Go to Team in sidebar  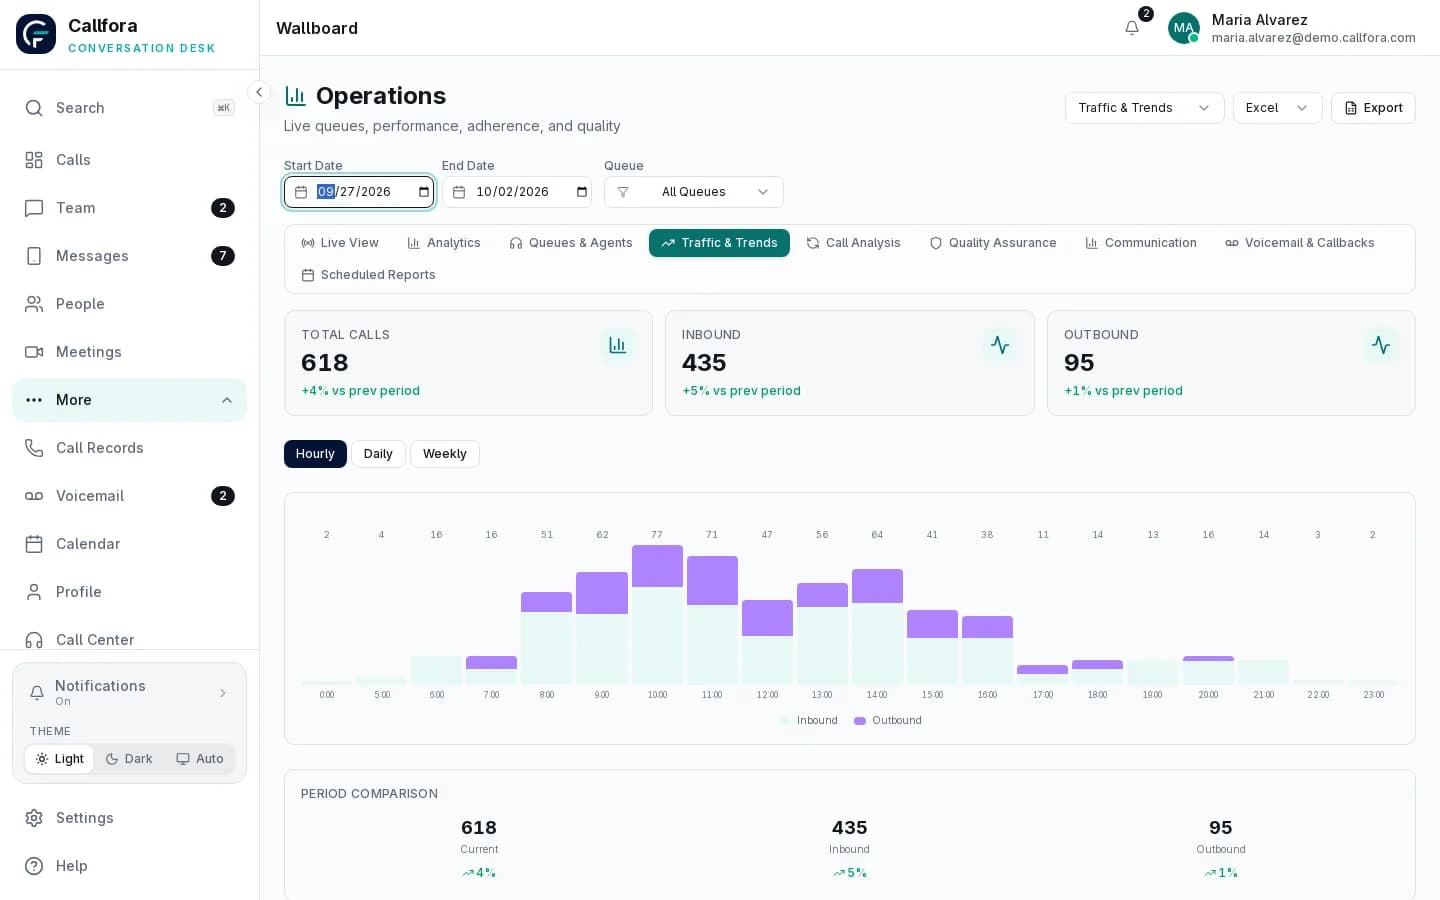click(x=129, y=208)
